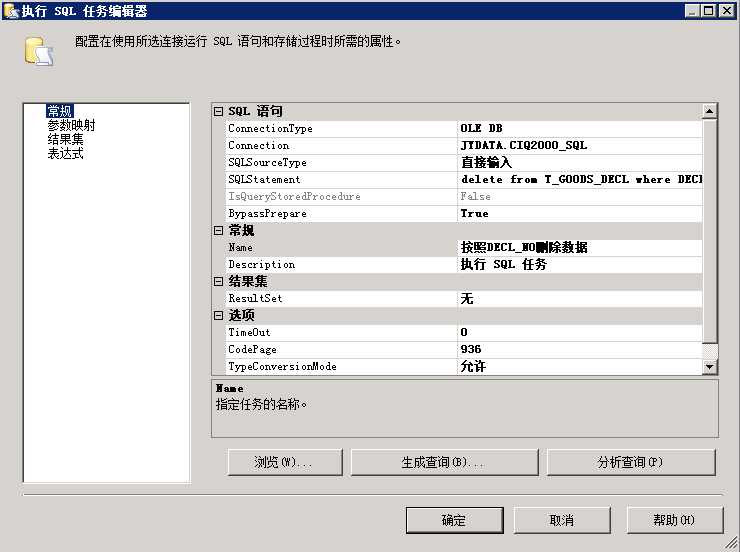This screenshot has width=740, height=552.
Task: Click the SQLStatement delete from value
Action: [x=580, y=179]
